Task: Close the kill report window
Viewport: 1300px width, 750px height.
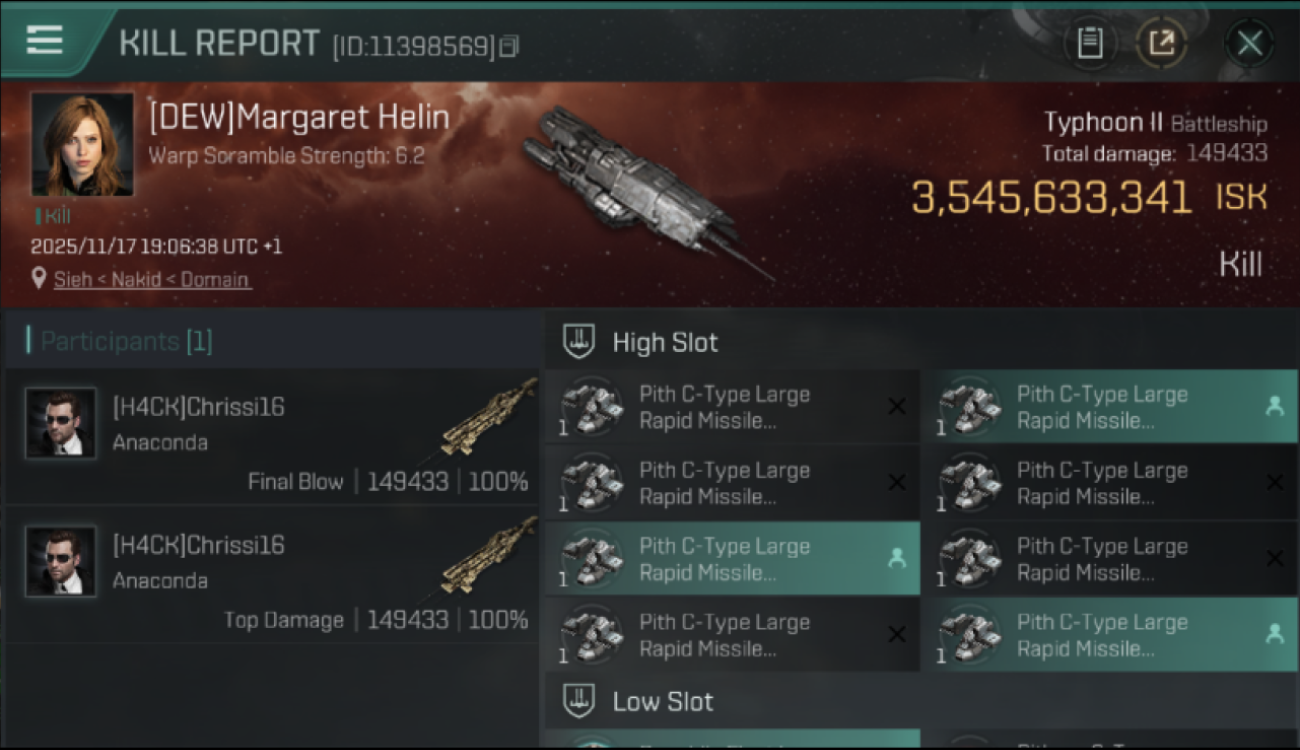Action: point(1249,43)
